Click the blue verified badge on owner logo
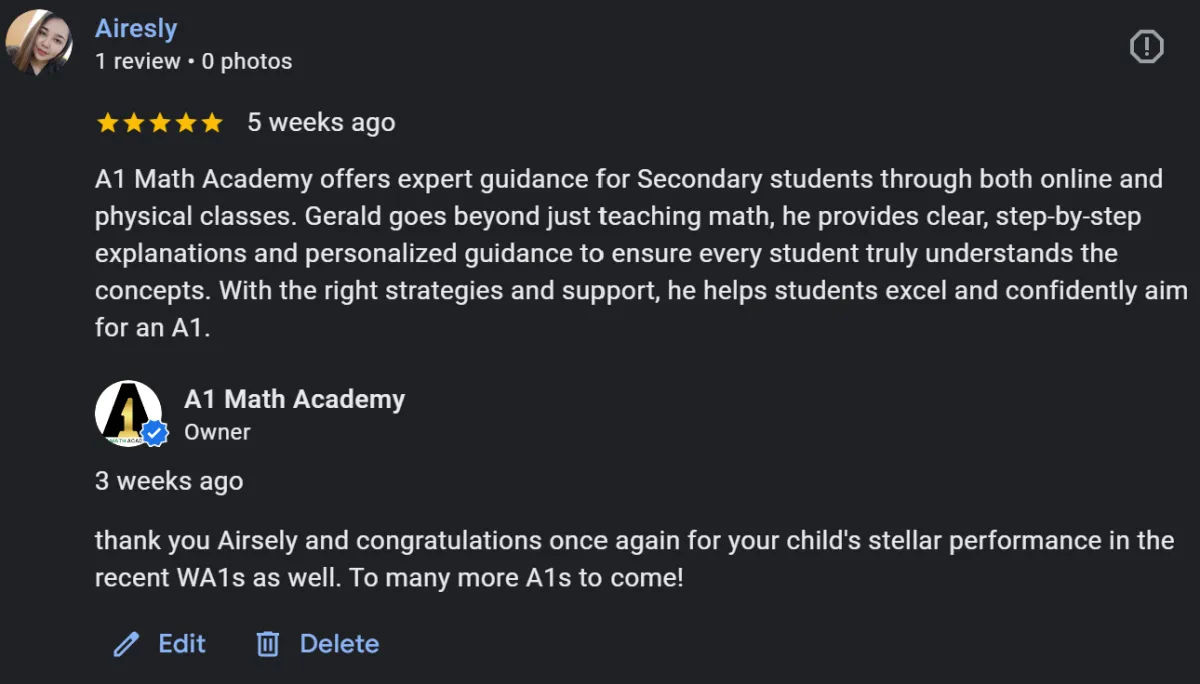This screenshot has height=684, width=1200. (x=154, y=433)
